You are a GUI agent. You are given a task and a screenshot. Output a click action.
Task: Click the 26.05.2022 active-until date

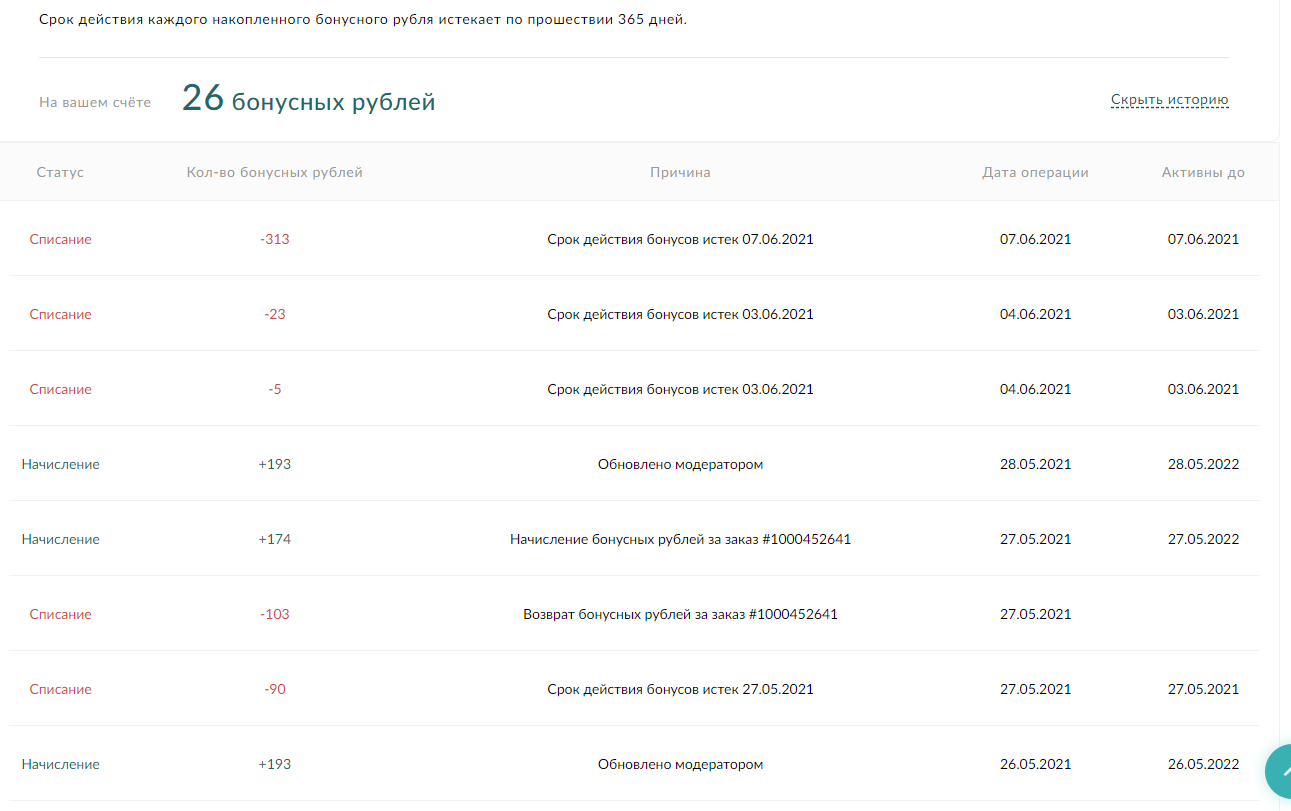coord(1203,764)
